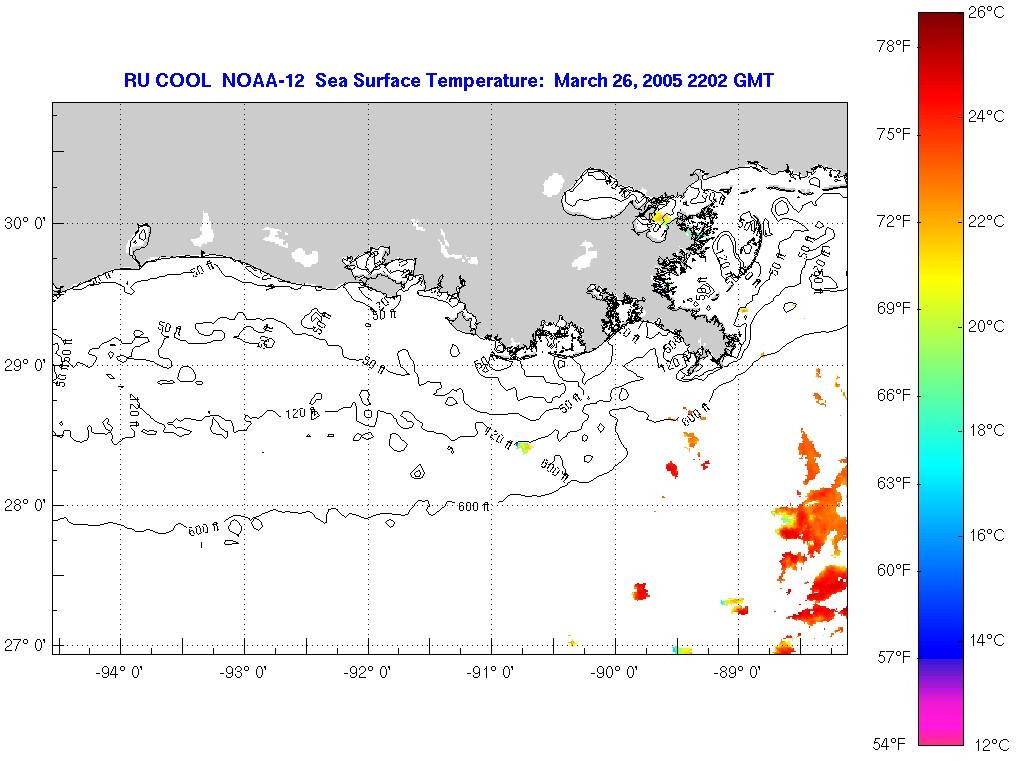Viewport: 1016px width, 761px height.
Task: Select the 30° 0' latitude label
Action: click(25, 224)
